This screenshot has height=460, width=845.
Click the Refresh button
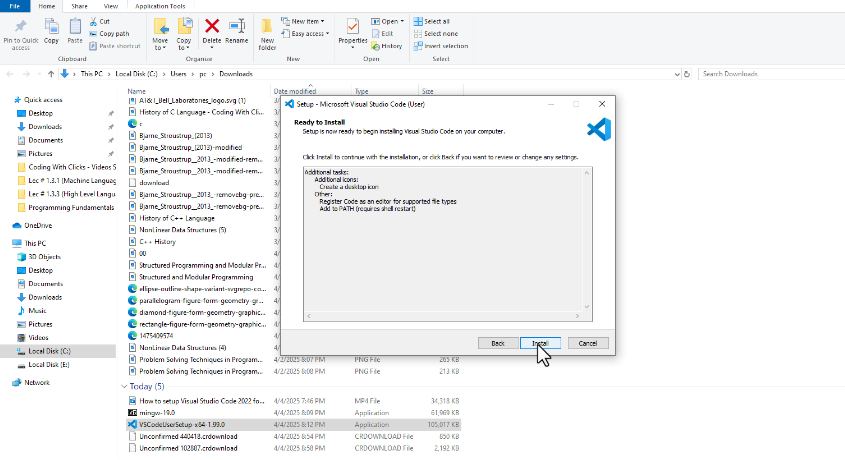pos(687,74)
